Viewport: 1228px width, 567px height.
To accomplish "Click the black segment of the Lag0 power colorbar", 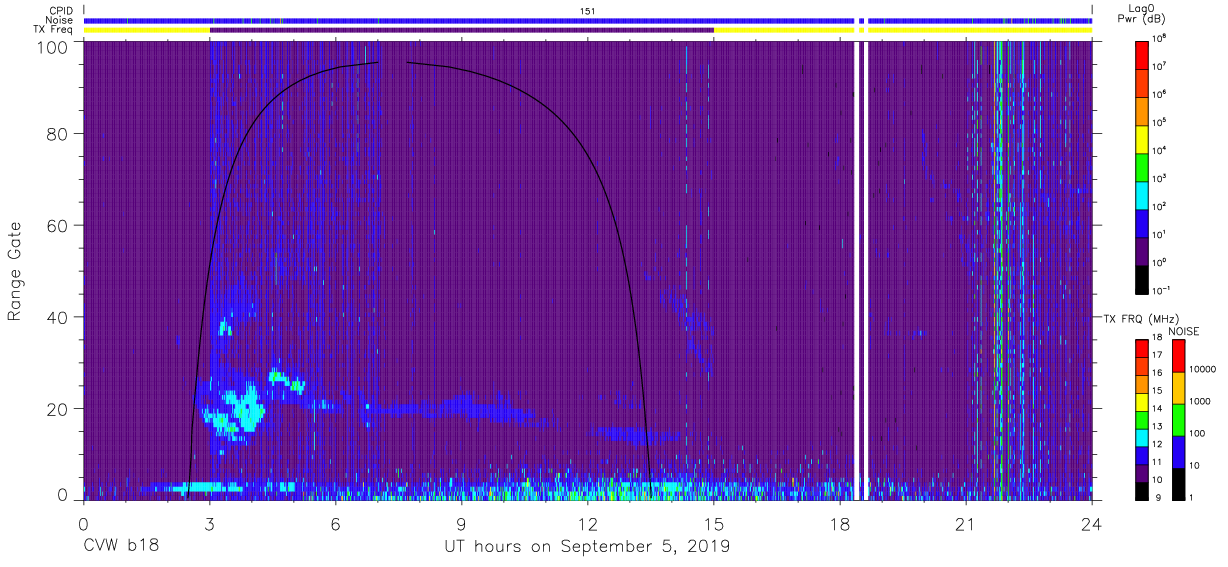I will 1142,279.
